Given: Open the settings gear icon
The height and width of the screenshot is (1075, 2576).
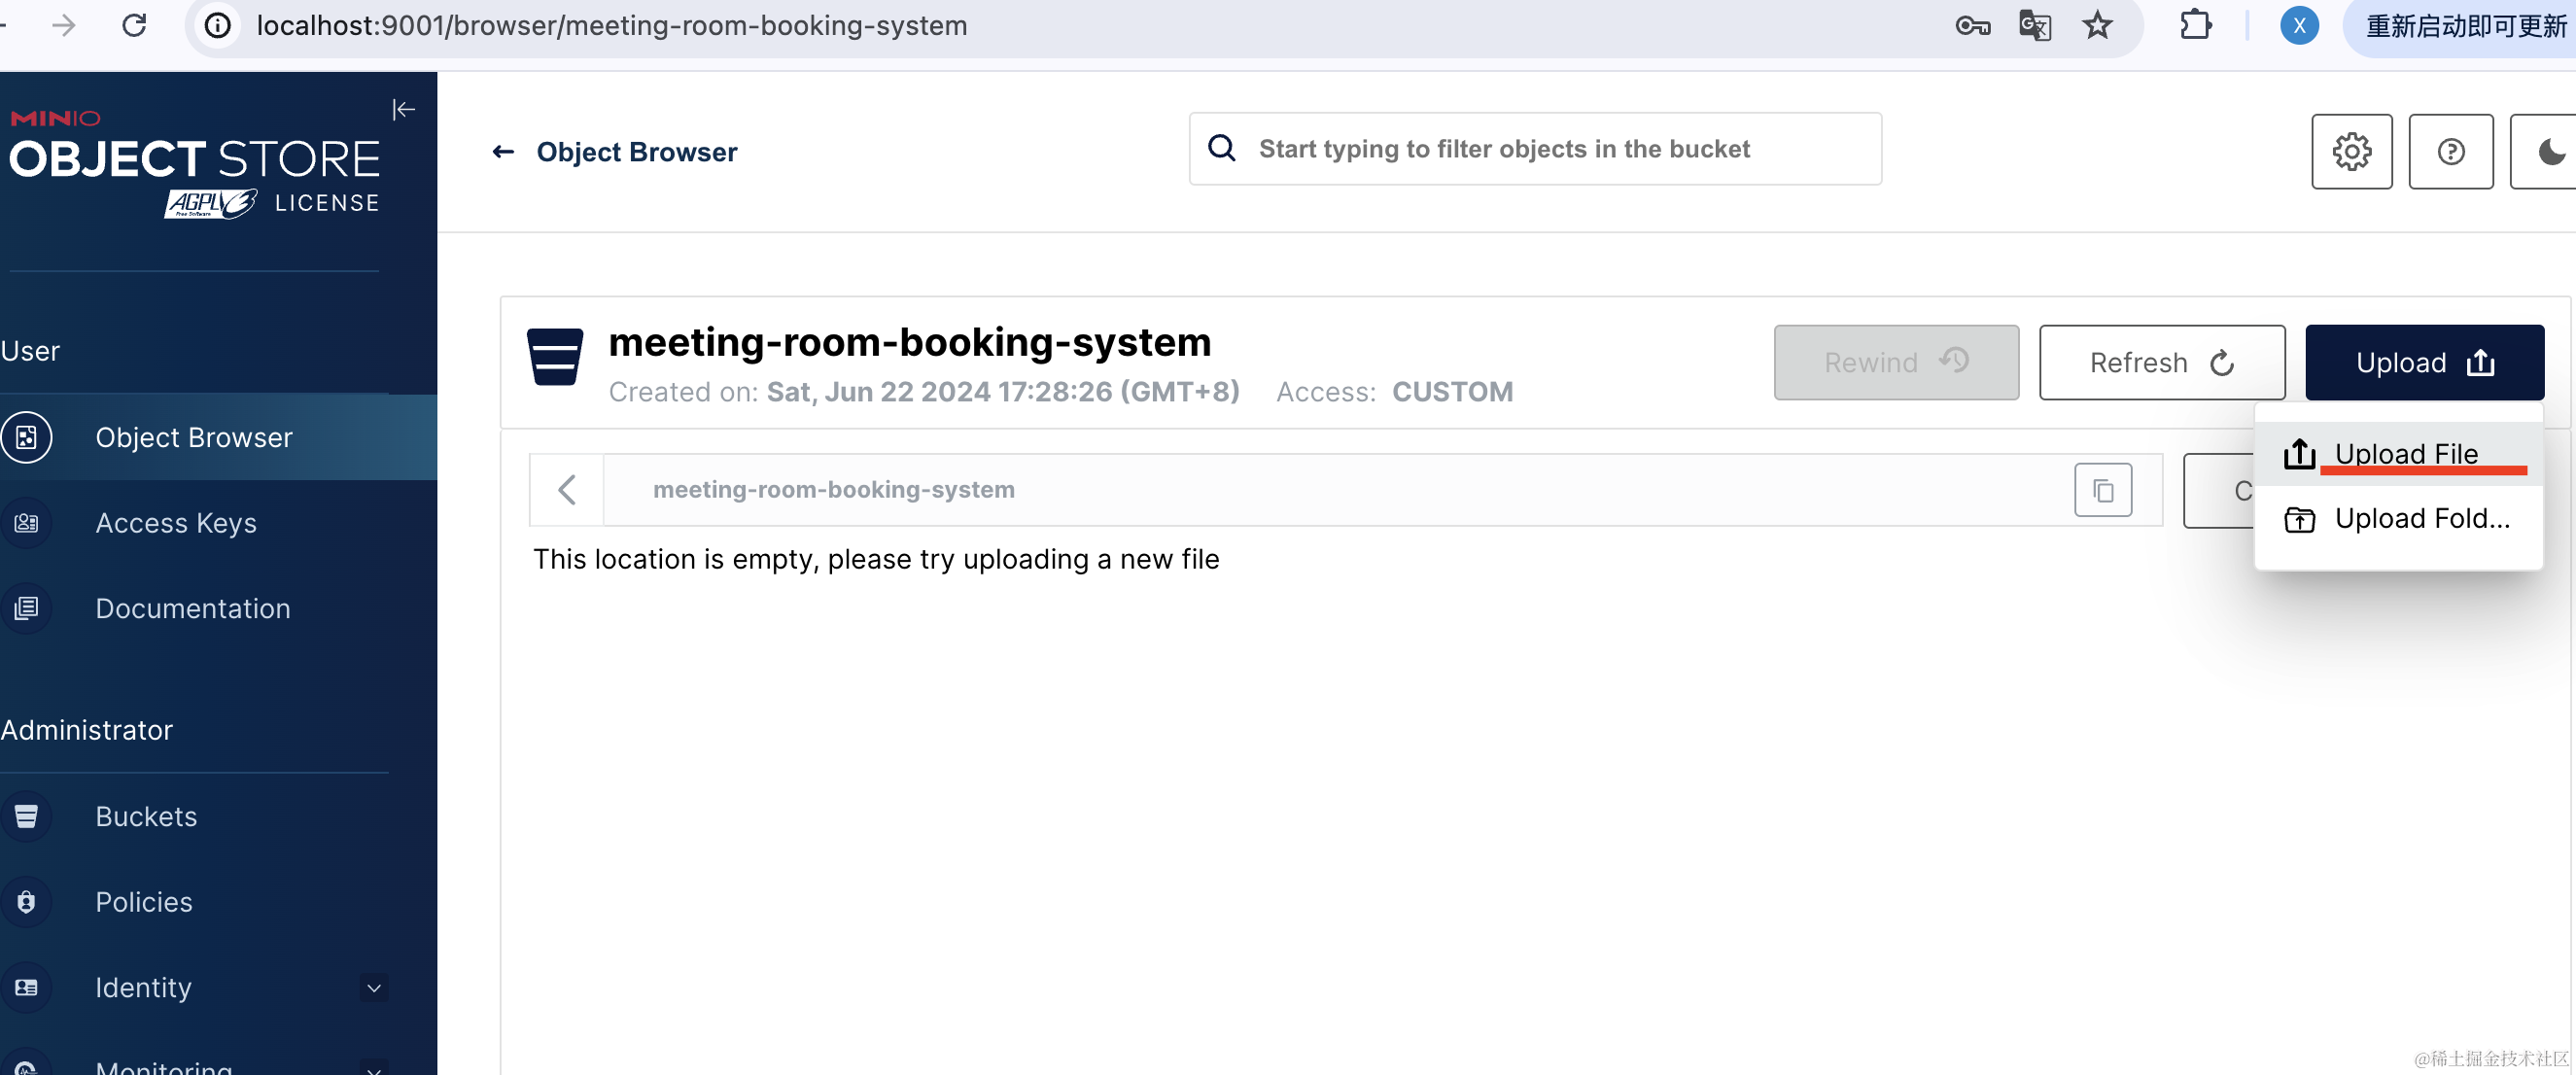Looking at the screenshot, I should click(x=2351, y=152).
